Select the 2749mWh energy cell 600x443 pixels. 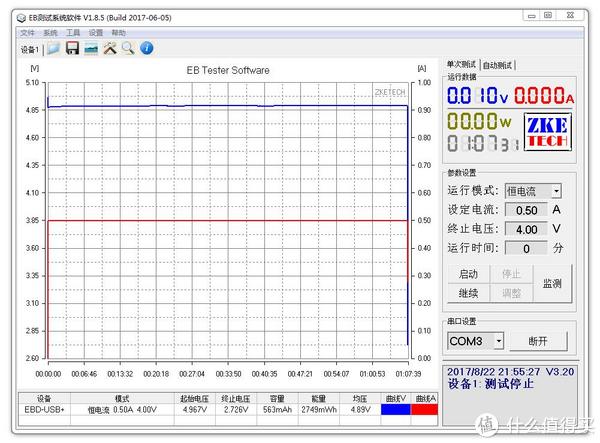coord(319,410)
